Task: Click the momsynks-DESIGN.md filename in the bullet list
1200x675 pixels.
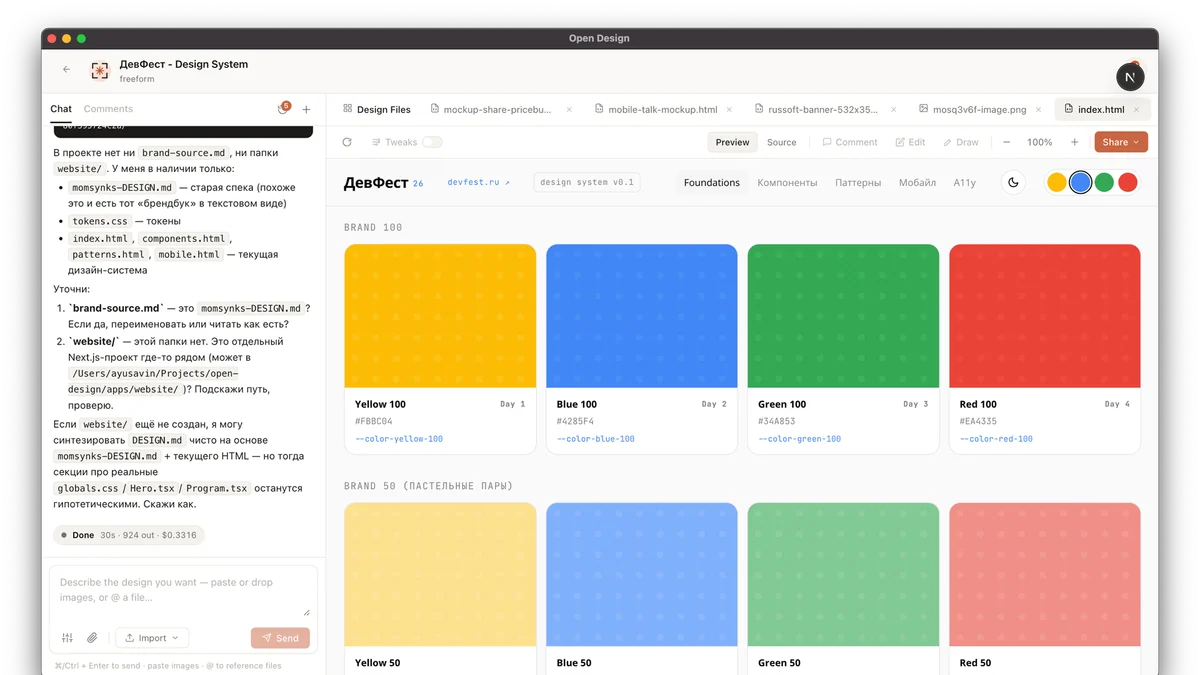Action: [122, 187]
